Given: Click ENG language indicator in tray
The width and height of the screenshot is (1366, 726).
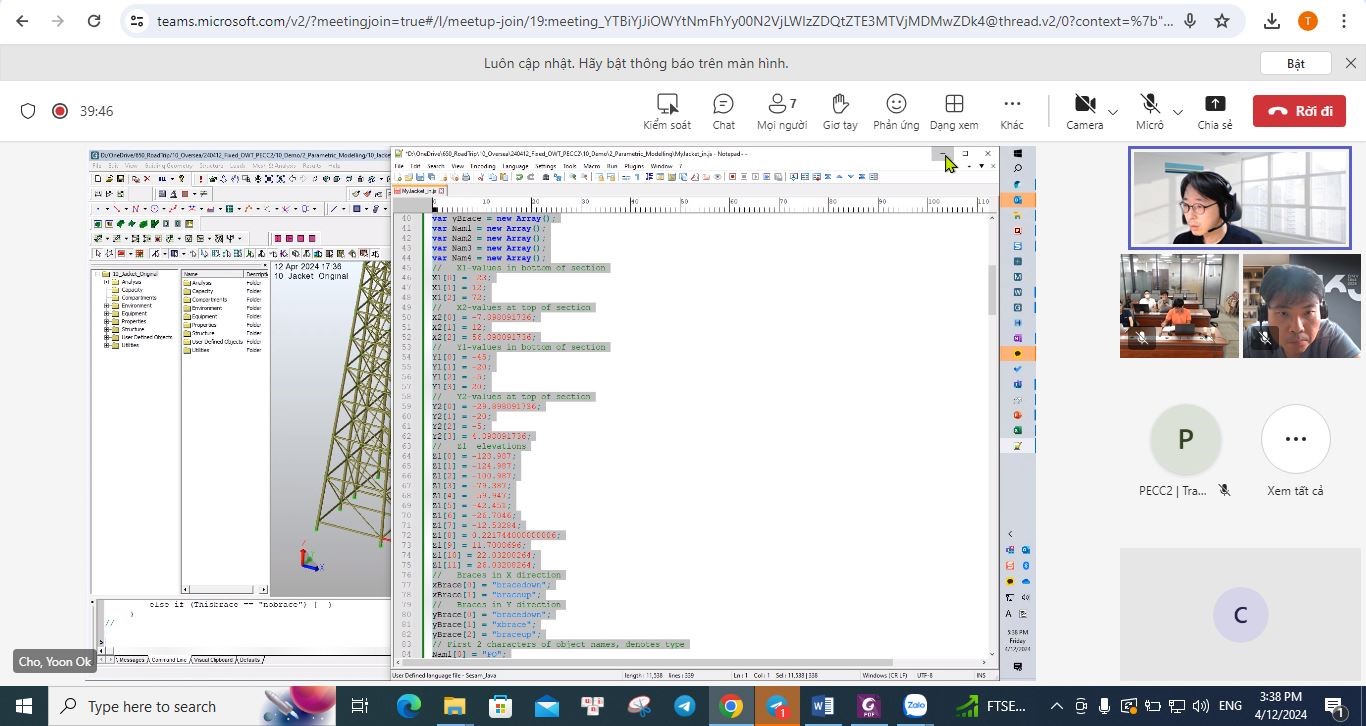Looking at the screenshot, I should [1230, 706].
